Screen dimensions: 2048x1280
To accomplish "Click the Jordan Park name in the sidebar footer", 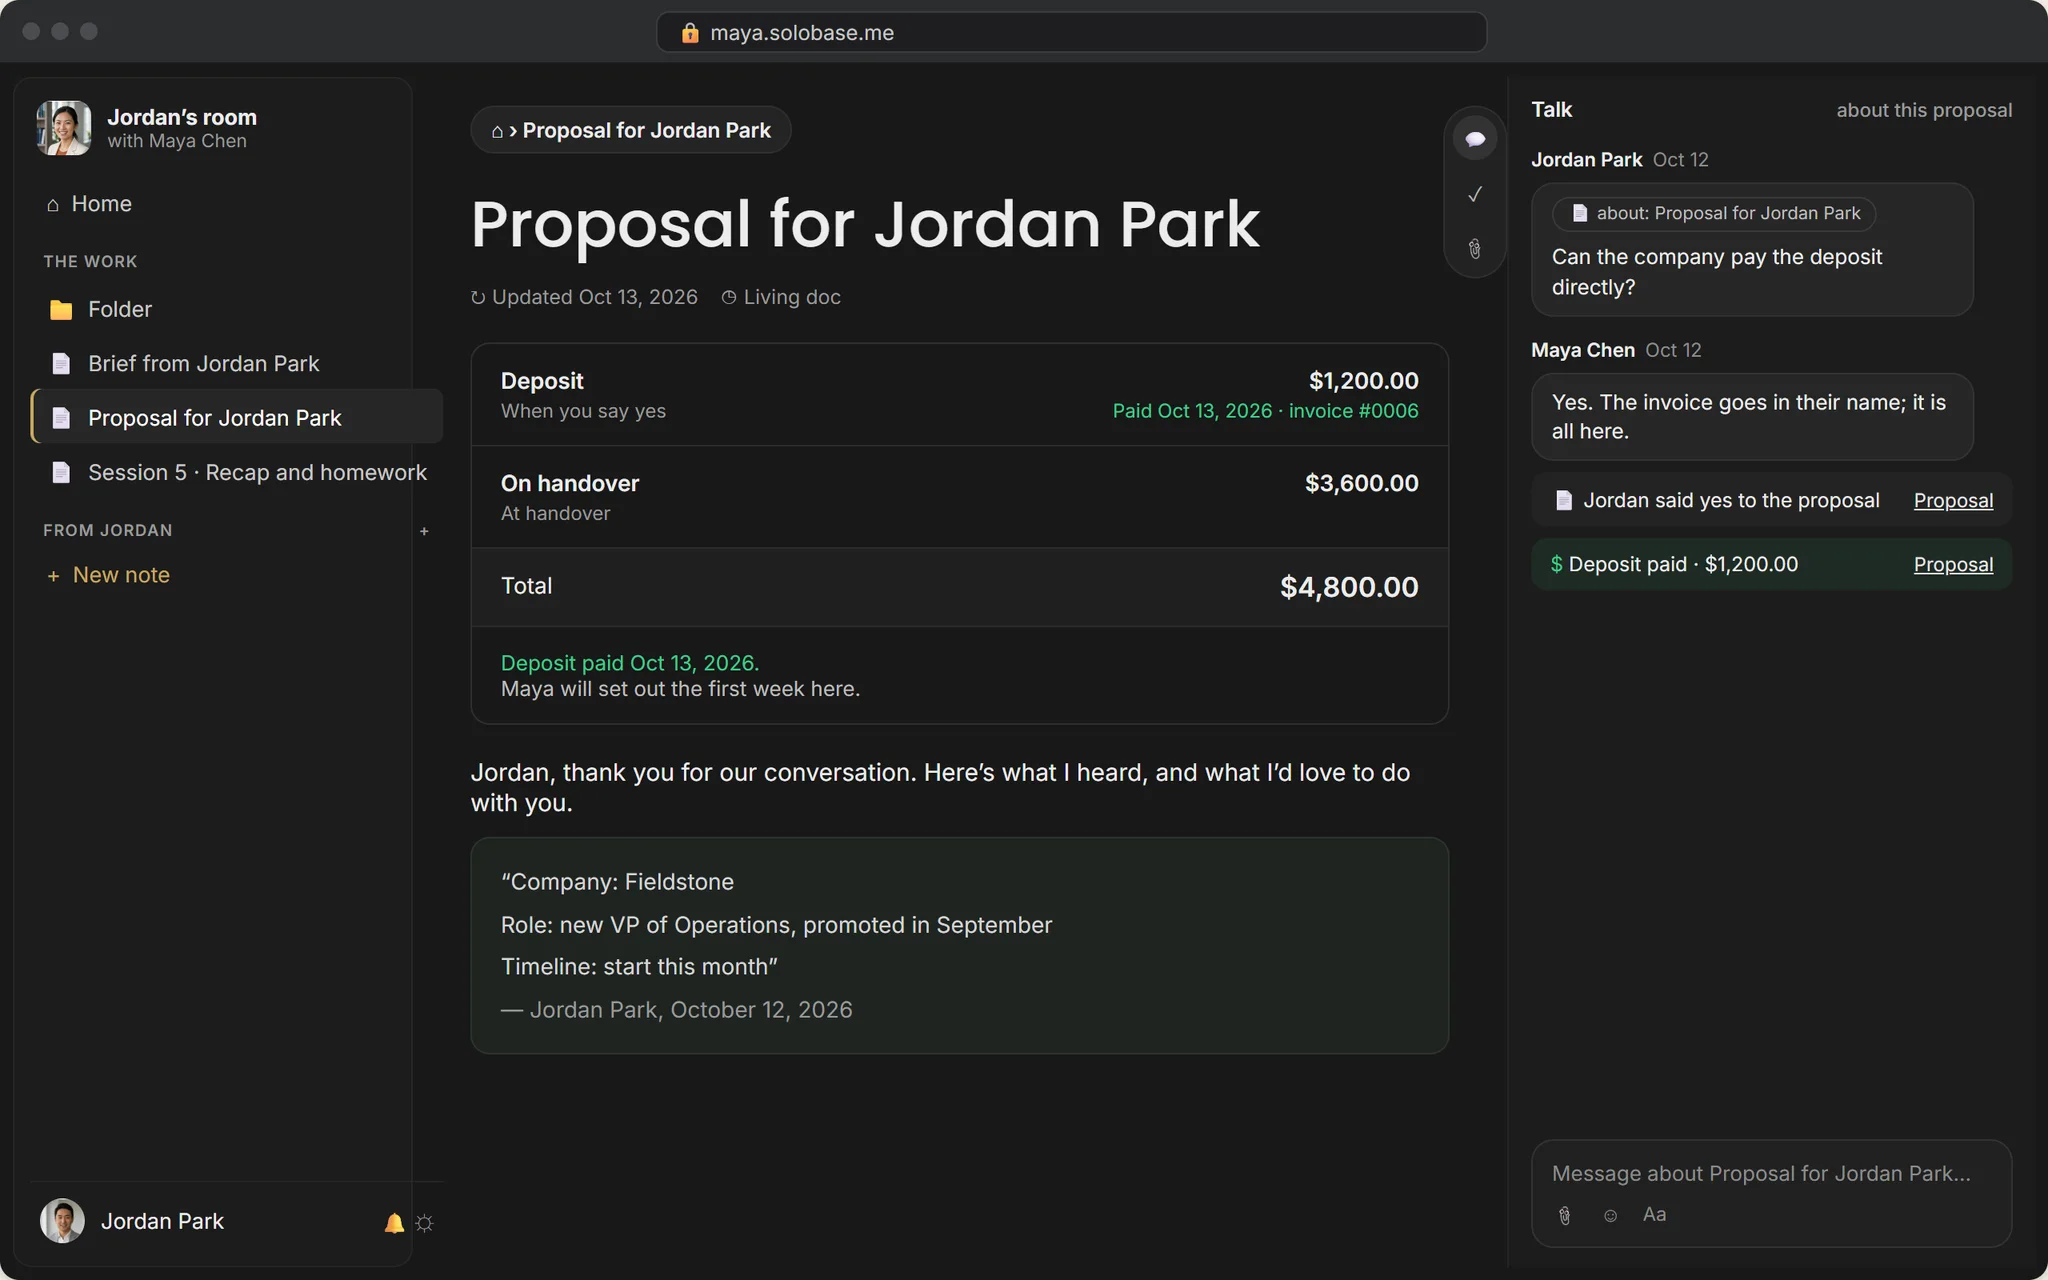I will tap(162, 1222).
